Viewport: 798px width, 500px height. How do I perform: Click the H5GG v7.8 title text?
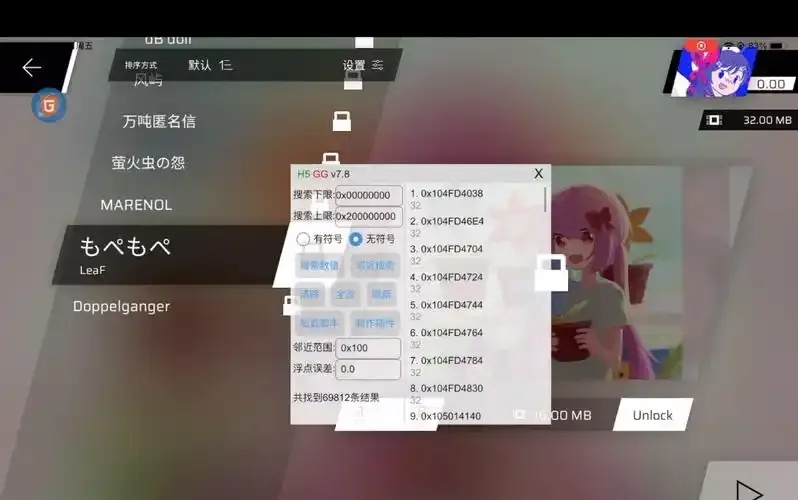click(324, 174)
